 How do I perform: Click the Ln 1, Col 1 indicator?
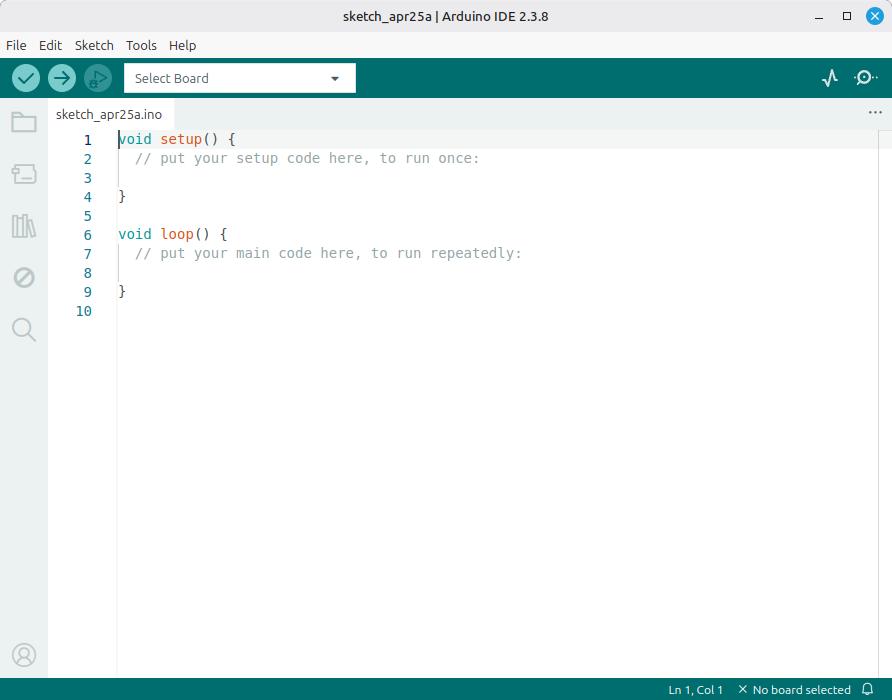coord(695,690)
